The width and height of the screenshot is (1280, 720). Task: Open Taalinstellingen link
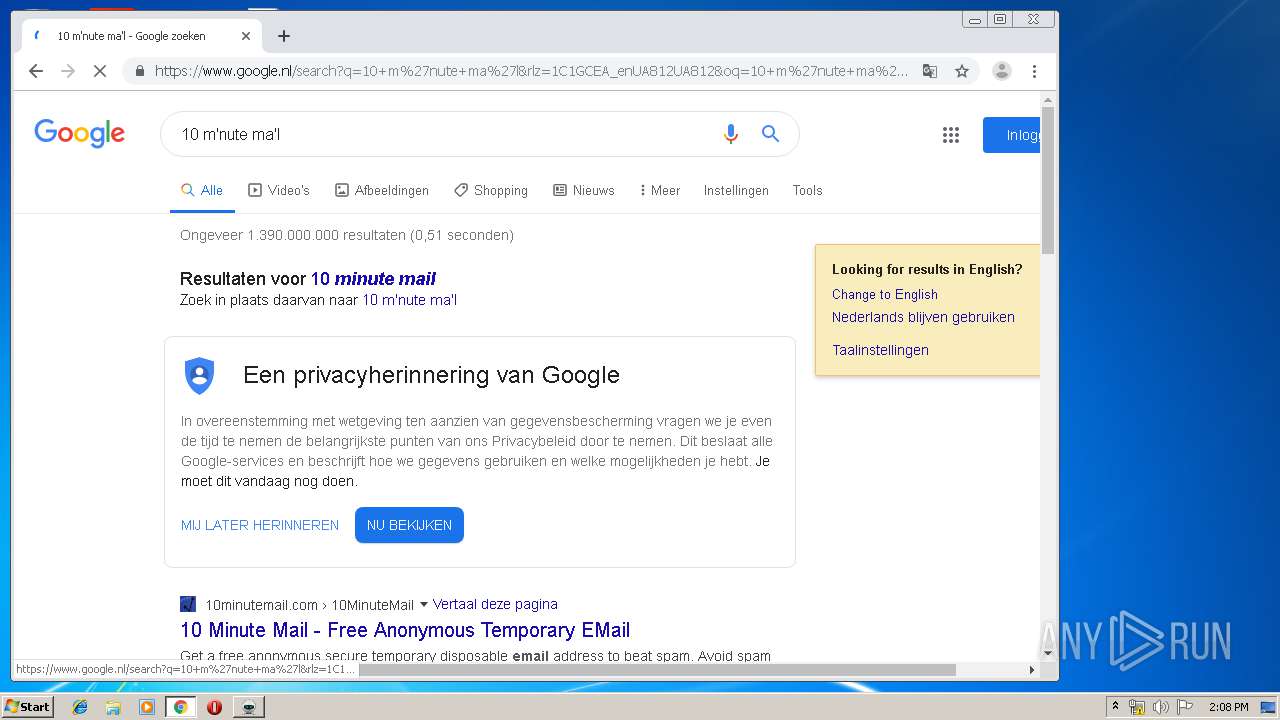tap(880, 350)
